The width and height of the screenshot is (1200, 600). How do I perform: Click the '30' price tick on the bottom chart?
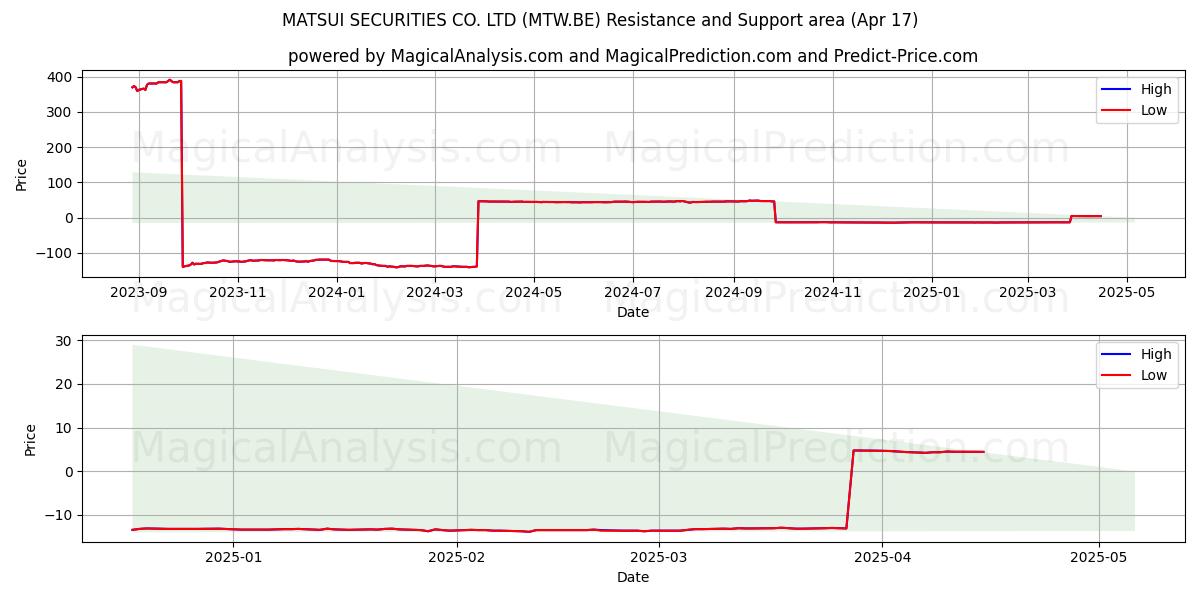tap(64, 341)
